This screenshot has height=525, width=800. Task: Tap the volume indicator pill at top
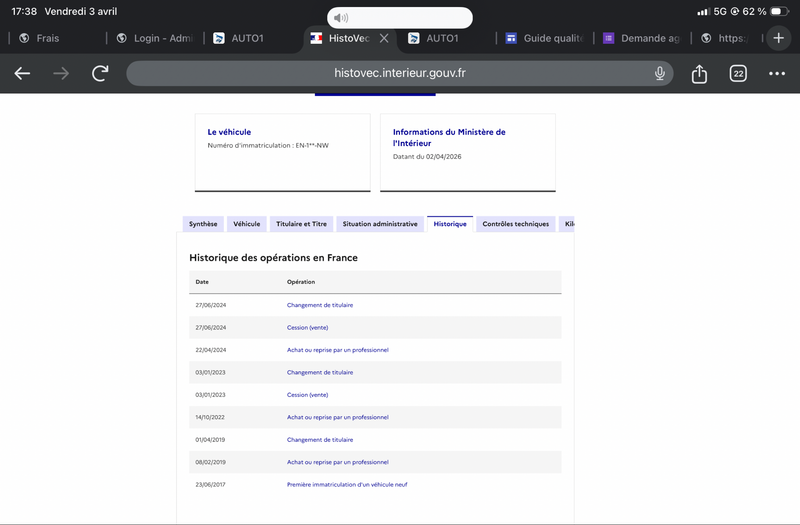click(400, 18)
